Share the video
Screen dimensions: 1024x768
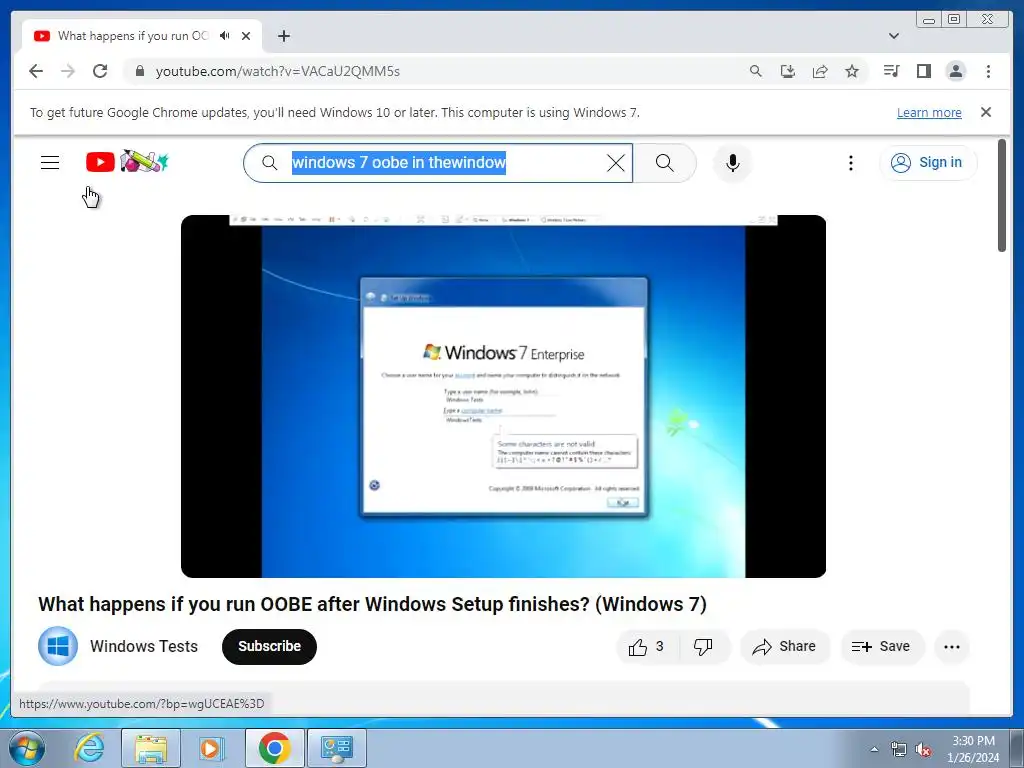784,647
